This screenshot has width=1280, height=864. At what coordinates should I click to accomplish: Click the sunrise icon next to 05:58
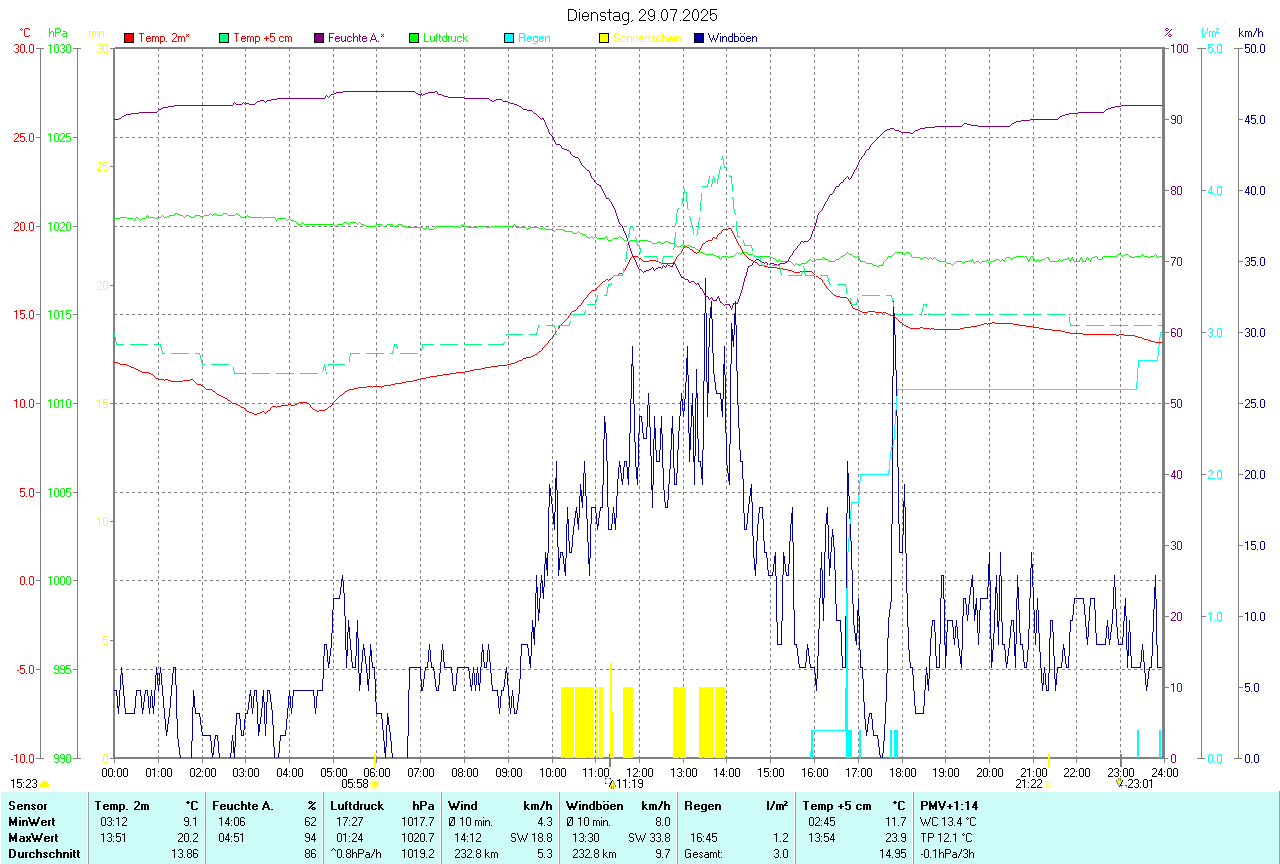[x=375, y=785]
